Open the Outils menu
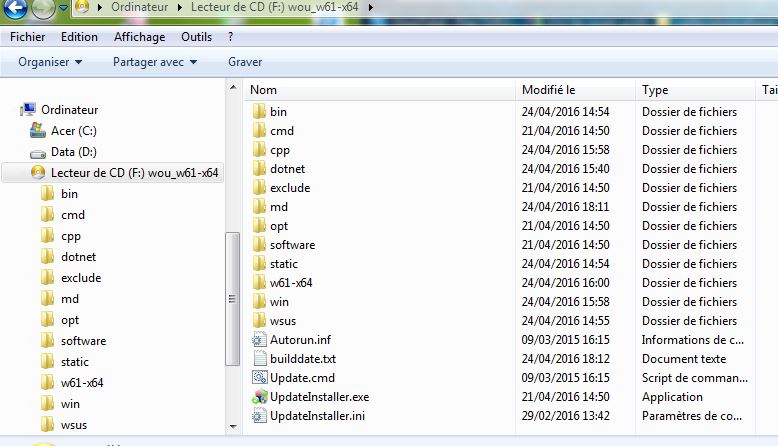This screenshot has width=778, height=446. point(196,37)
